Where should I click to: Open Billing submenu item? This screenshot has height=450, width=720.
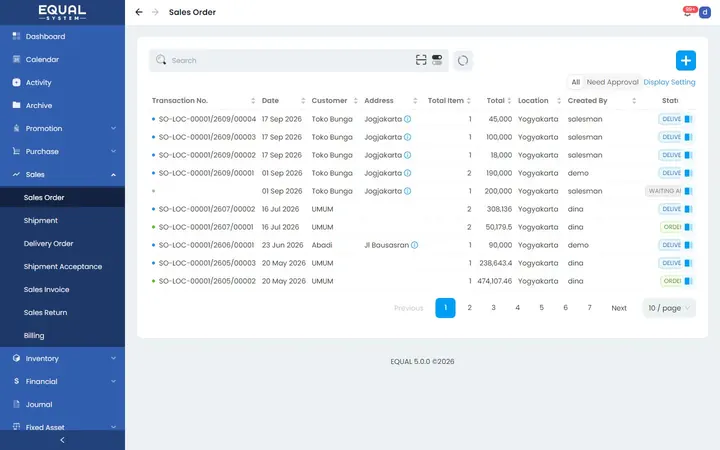(x=62, y=335)
